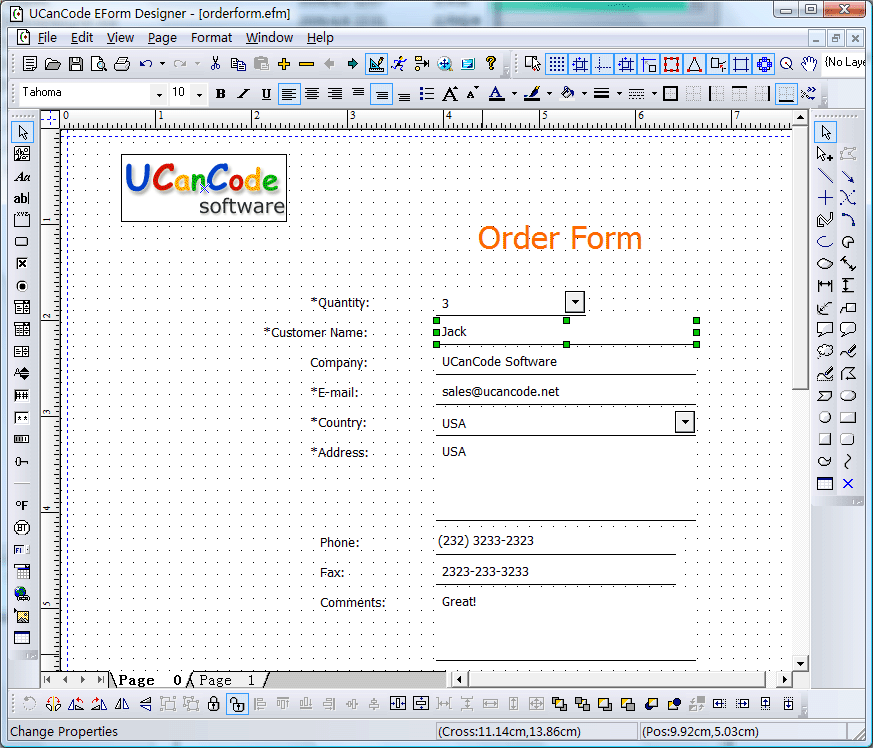The image size is (873, 748).
Task: Open the Window menu
Action: 269,38
